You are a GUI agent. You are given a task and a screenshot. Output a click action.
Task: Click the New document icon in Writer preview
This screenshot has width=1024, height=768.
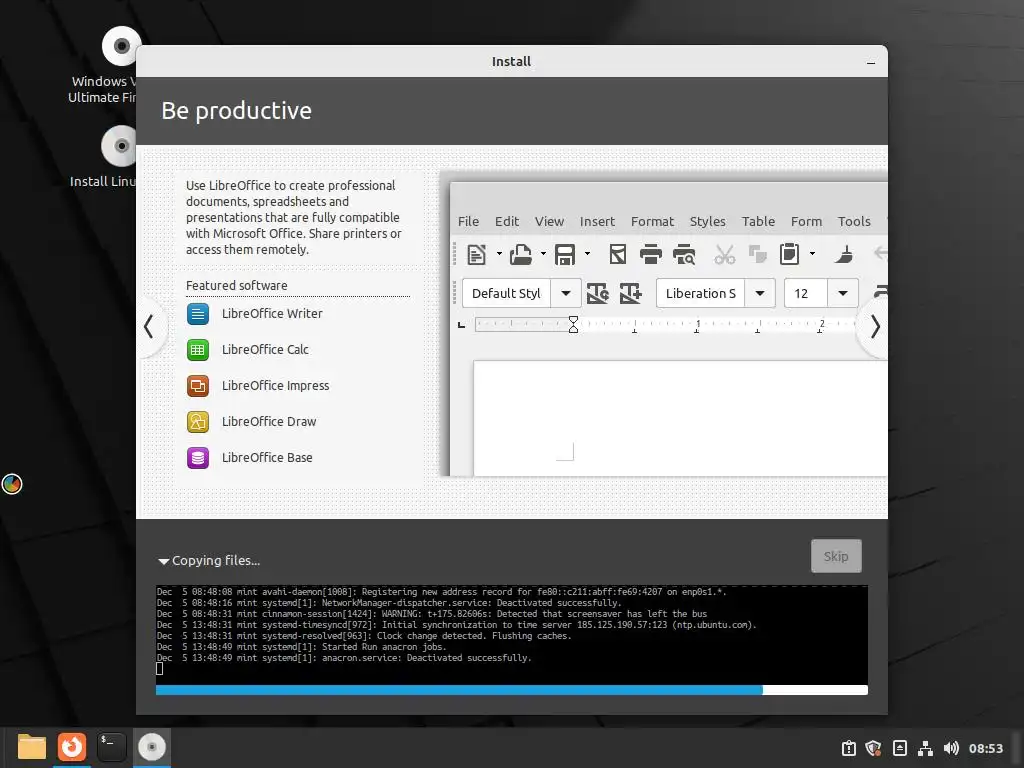point(477,254)
